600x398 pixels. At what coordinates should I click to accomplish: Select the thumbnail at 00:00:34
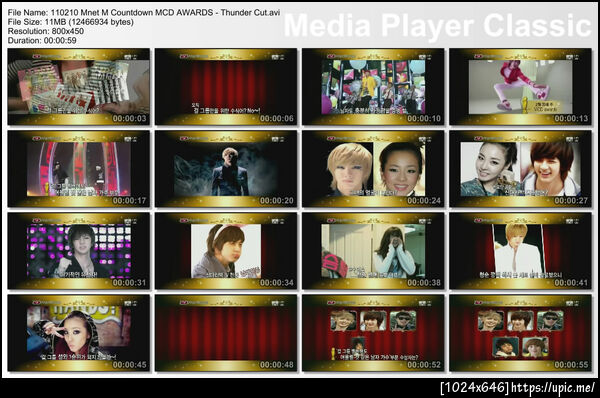tap(226, 251)
